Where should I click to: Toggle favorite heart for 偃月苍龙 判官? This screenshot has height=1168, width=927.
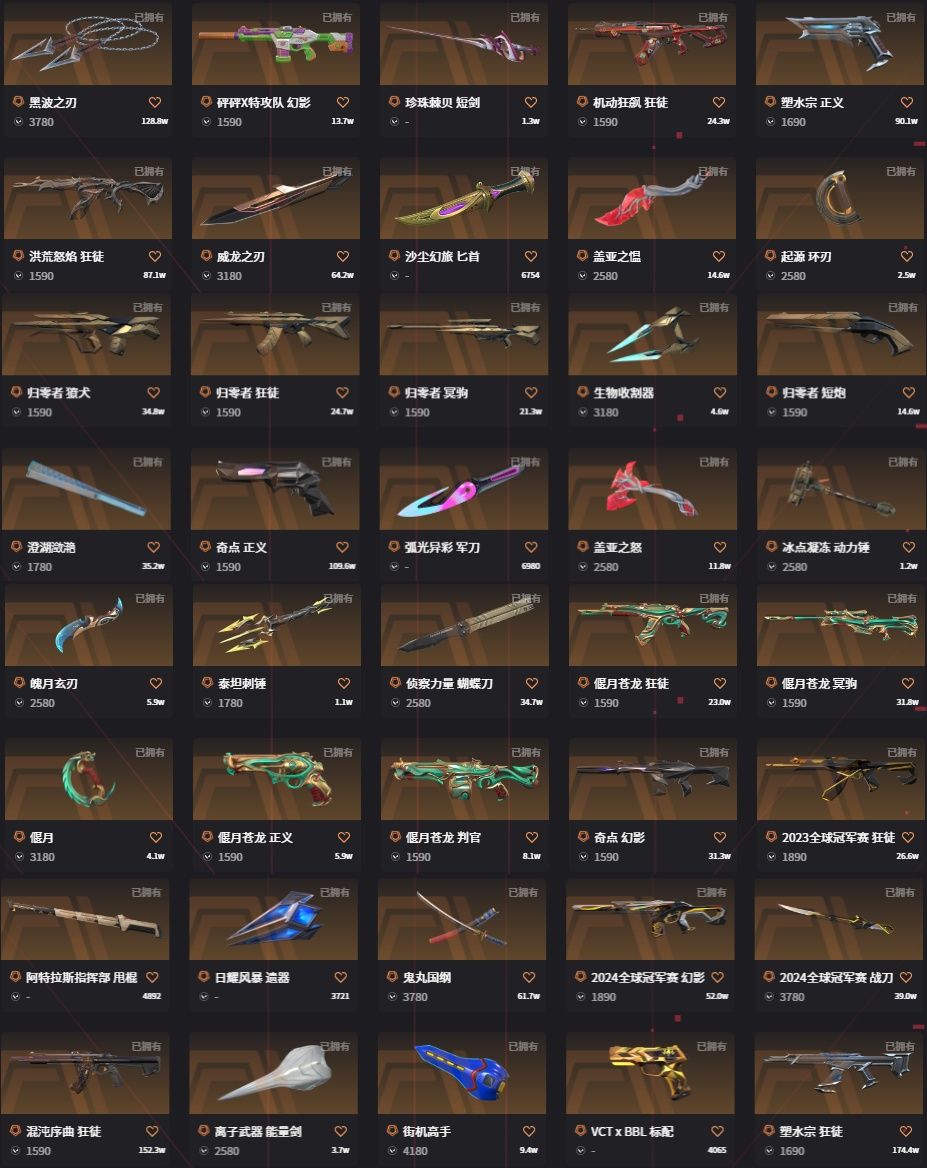(532, 837)
